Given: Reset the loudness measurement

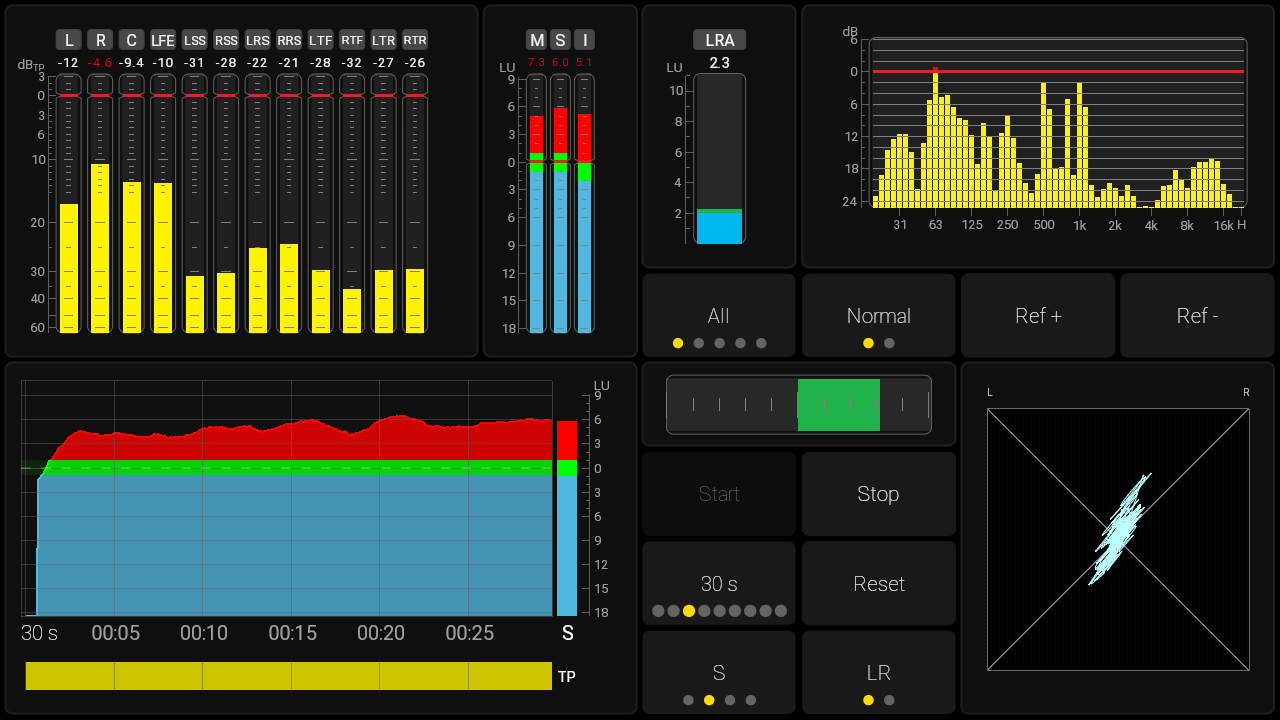Looking at the screenshot, I should coord(878,584).
